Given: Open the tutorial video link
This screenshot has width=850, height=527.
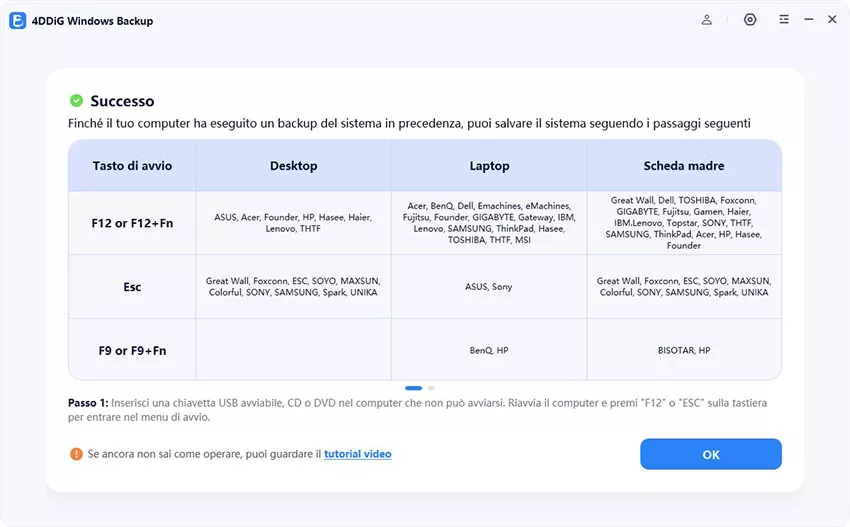Looking at the screenshot, I should 357,454.
